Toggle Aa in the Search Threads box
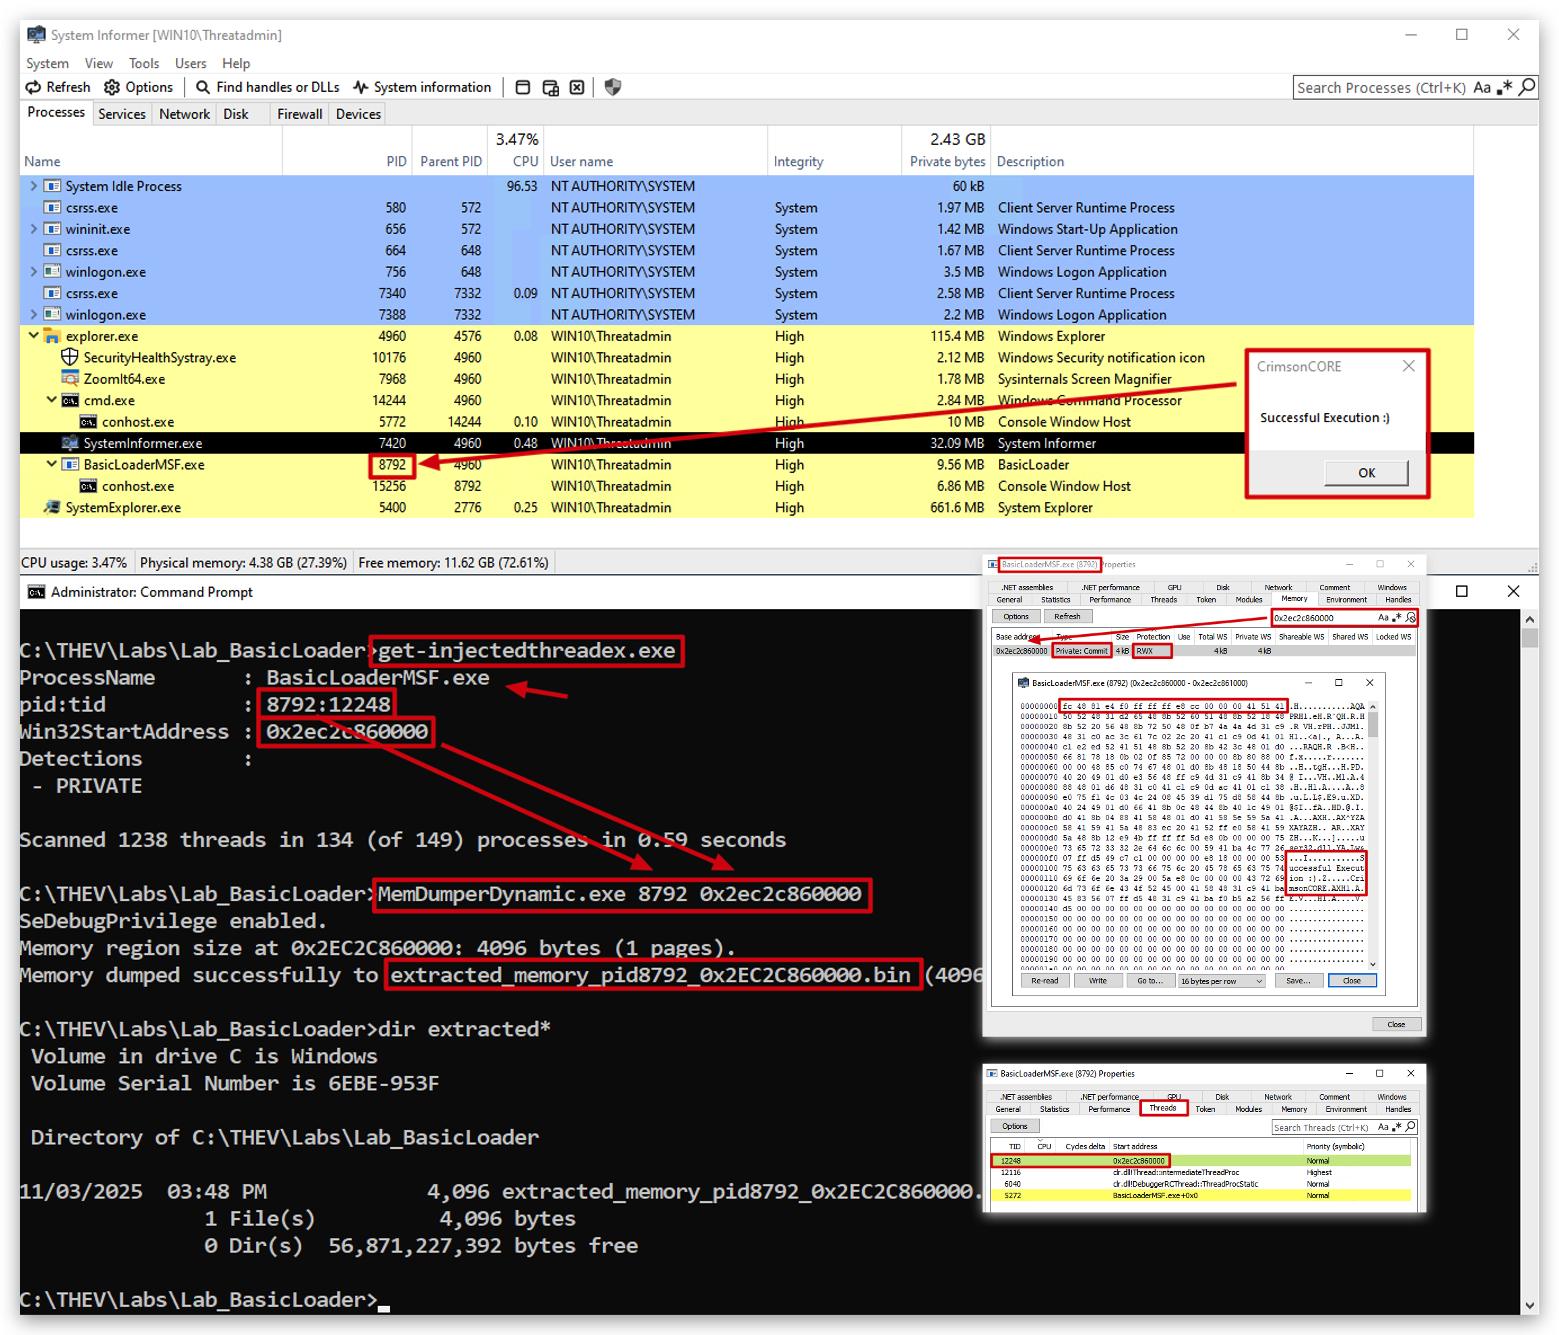The width and height of the screenshot is (1559, 1335). pyautogui.click(x=1383, y=1127)
